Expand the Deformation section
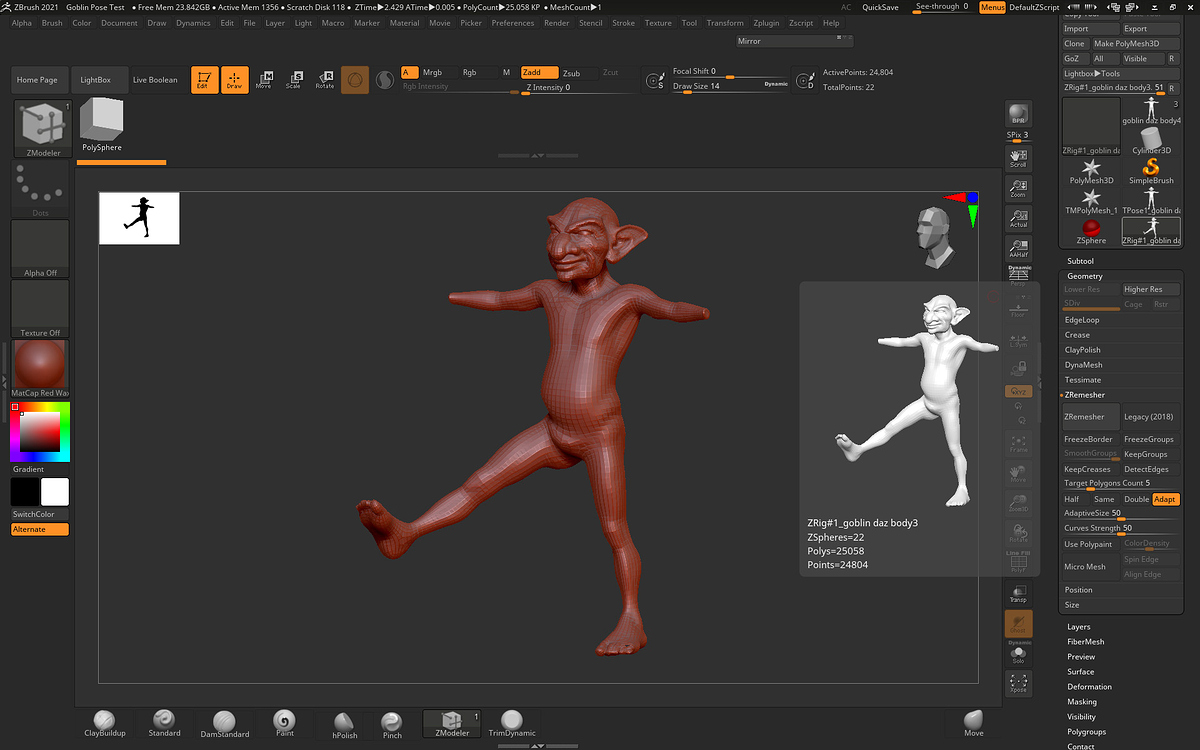The width and height of the screenshot is (1200, 750). [x=1089, y=687]
